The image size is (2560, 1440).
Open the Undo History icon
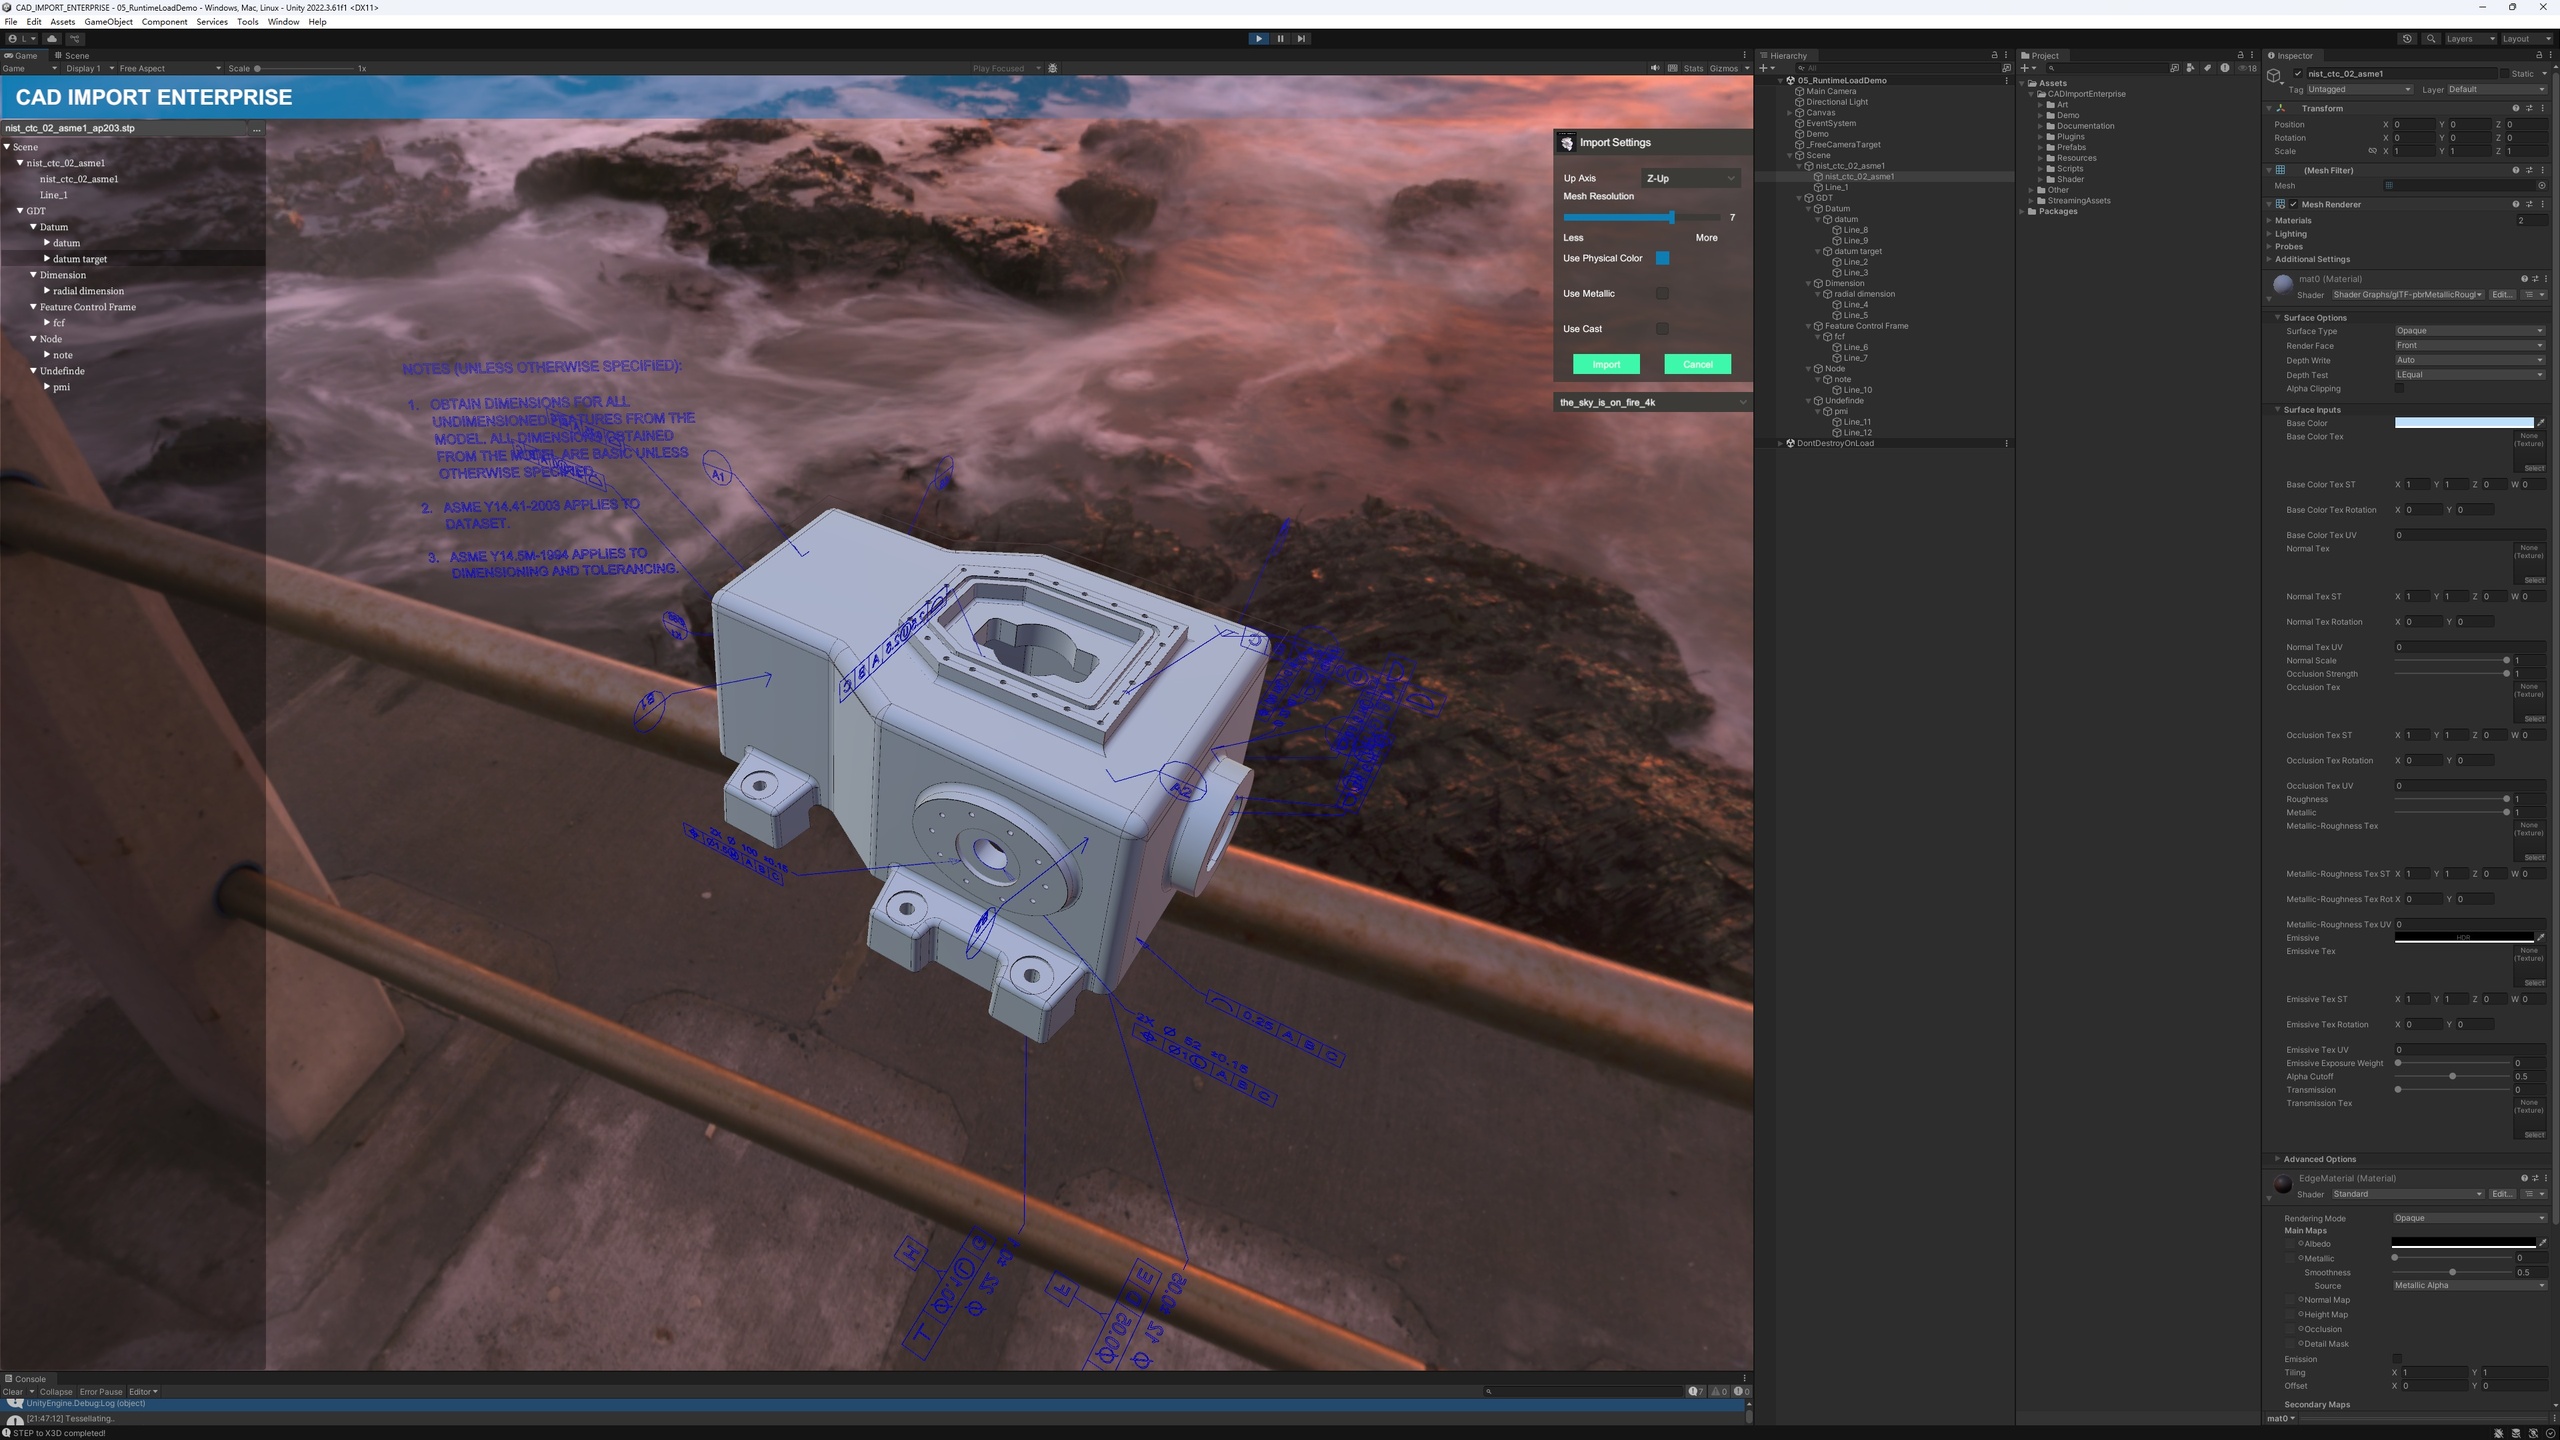pos(2406,38)
